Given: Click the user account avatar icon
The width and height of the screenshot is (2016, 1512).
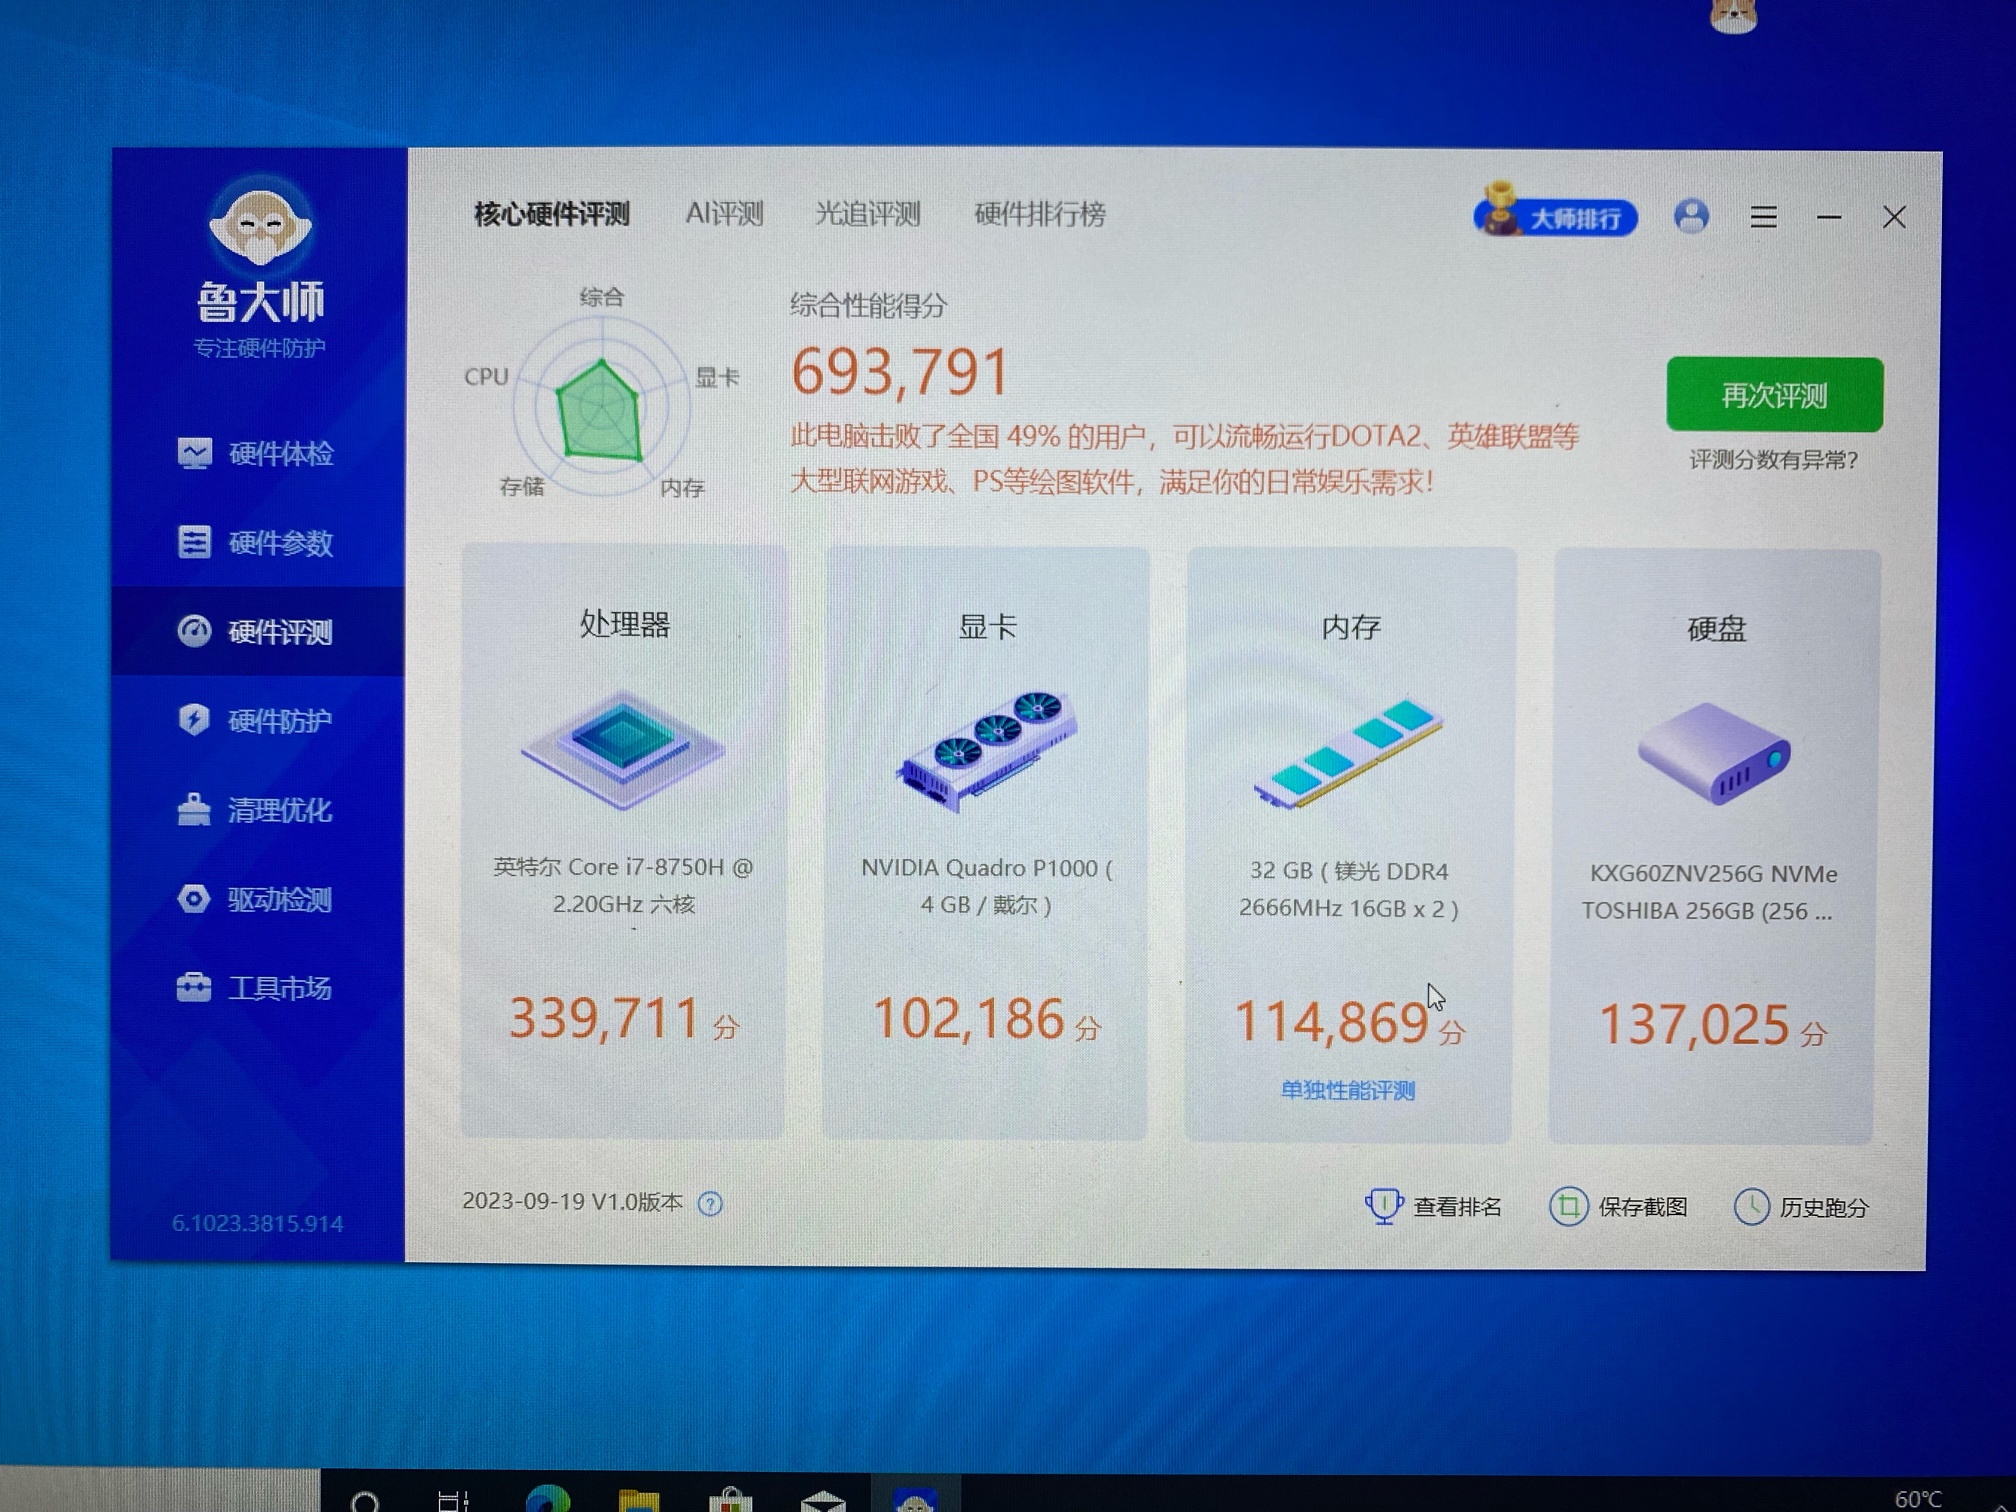Looking at the screenshot, I should click(x=1691, y=216).
